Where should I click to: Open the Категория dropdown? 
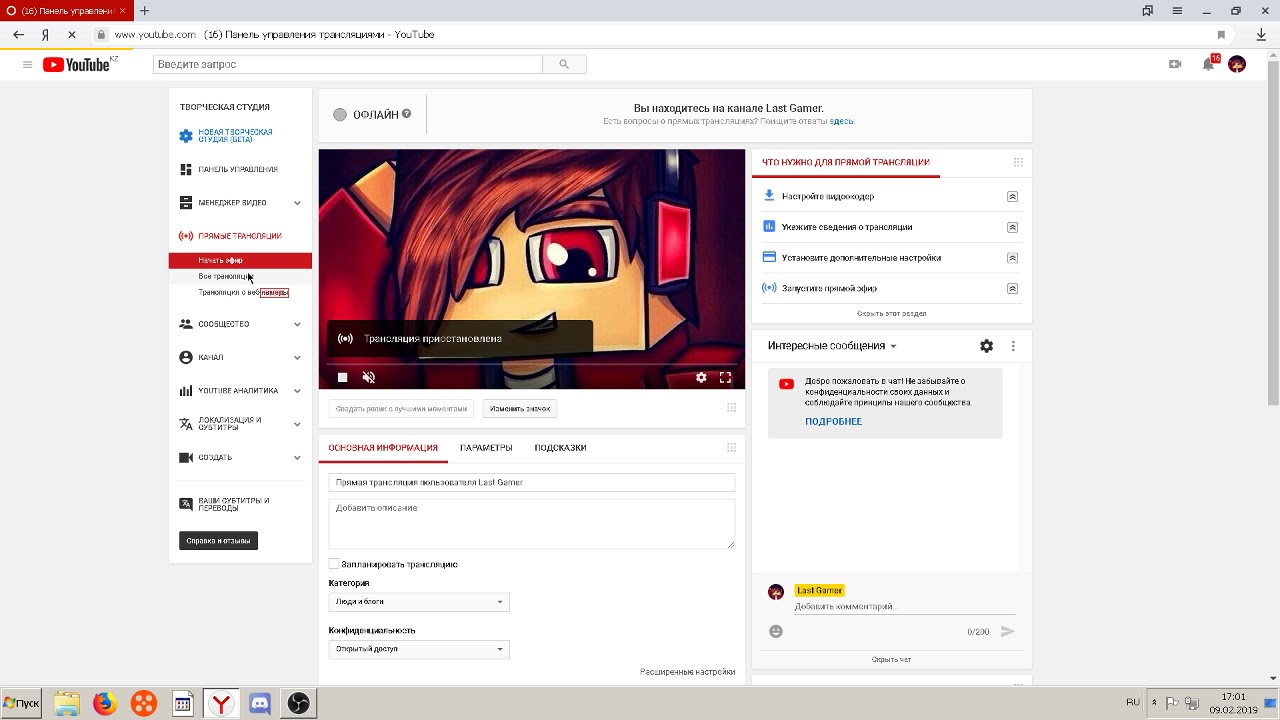point(419,602)
